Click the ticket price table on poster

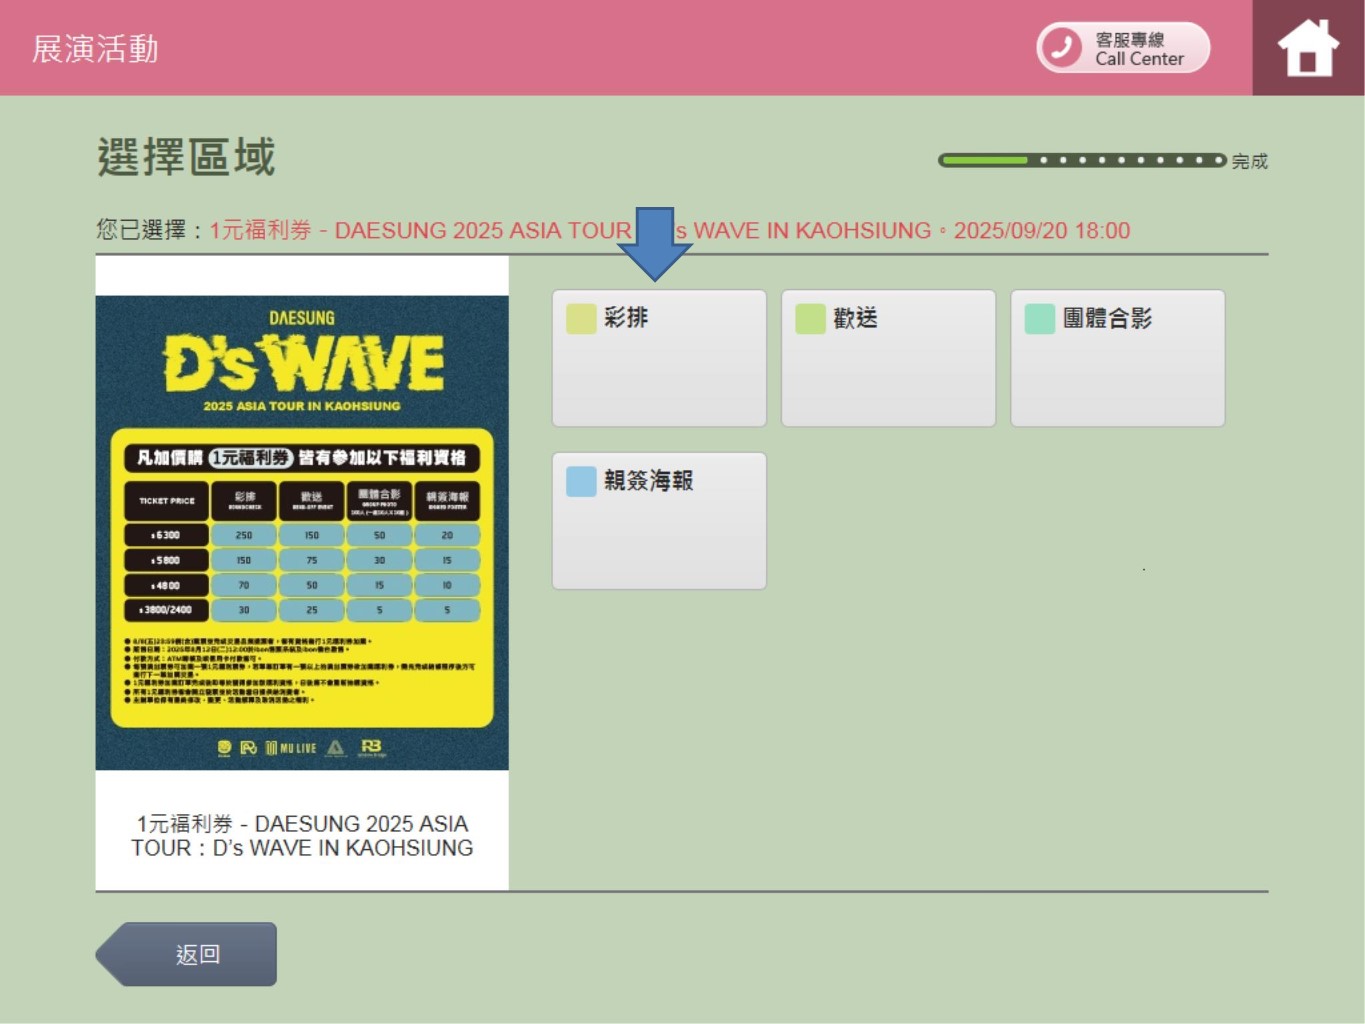tap(302, 553)
